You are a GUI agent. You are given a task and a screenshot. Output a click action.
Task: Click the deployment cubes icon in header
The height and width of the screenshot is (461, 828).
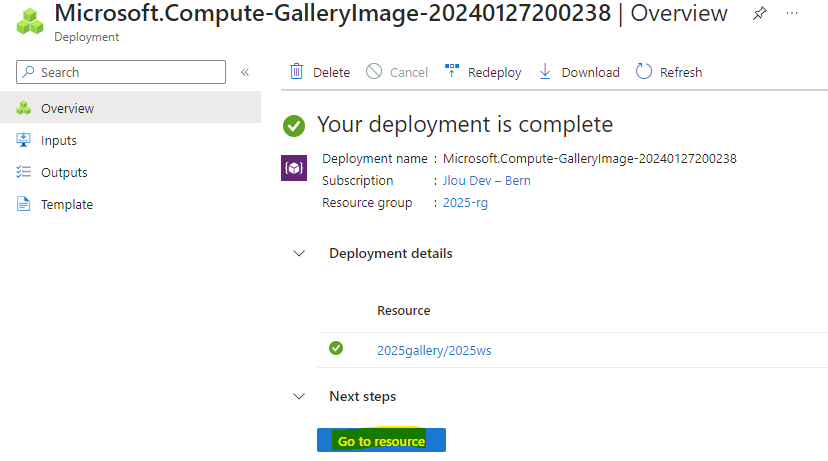[x=30, y=21]
